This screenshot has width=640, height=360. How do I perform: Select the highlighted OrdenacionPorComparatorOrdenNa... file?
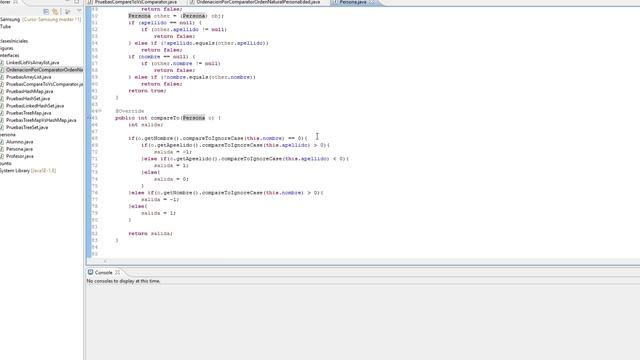pos(44,70)
